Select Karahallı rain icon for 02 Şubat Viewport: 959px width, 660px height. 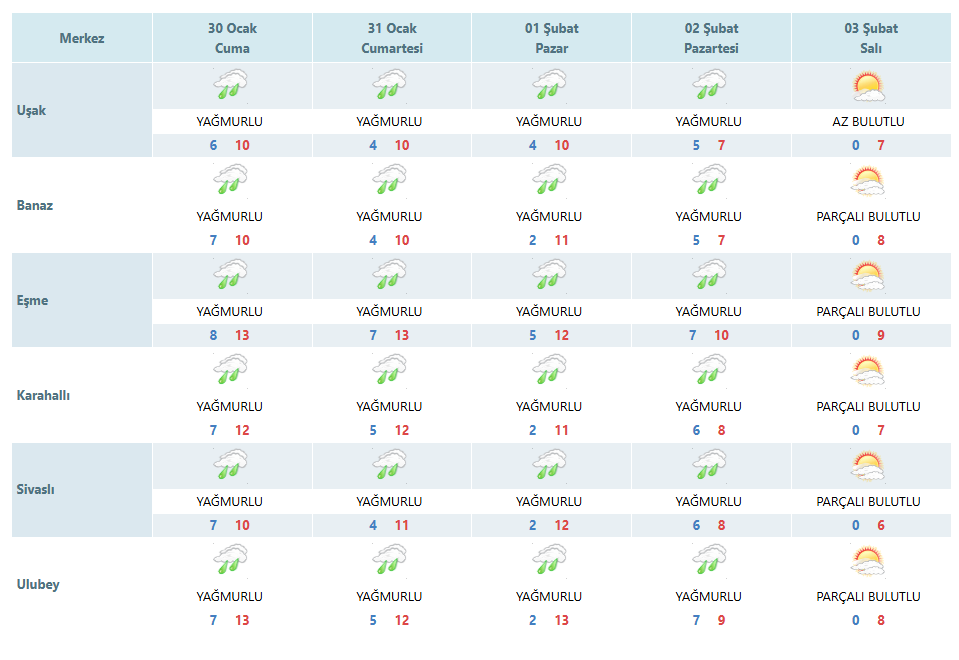[709, 369]
